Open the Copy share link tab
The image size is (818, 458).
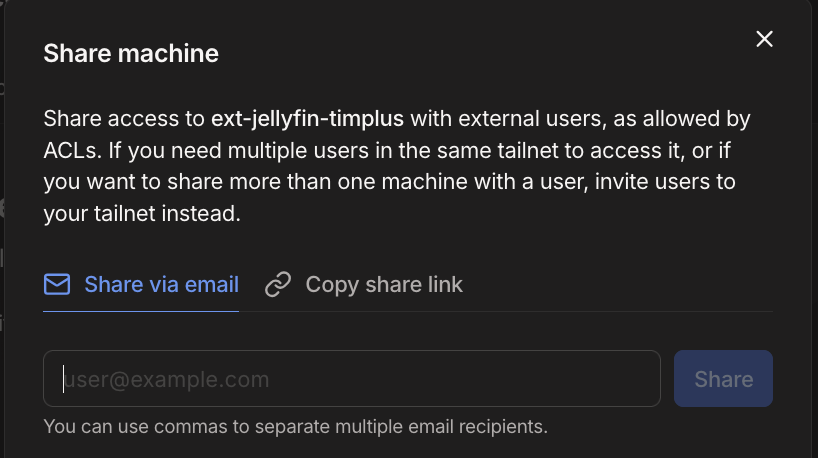click(384, 285)
